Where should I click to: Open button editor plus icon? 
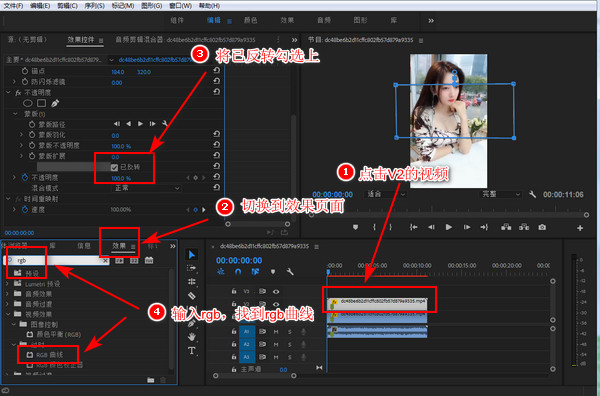(580, 228)
